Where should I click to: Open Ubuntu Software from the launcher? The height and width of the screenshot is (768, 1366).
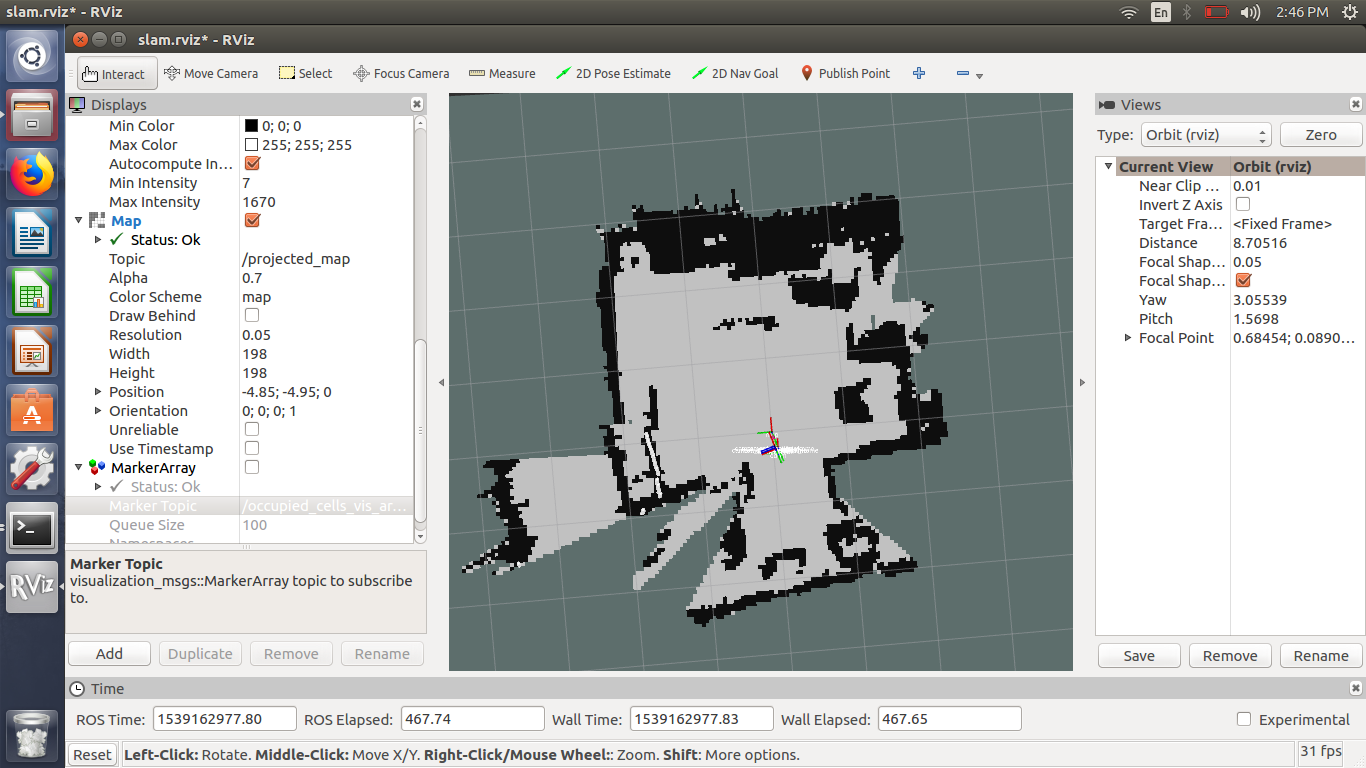33,410
